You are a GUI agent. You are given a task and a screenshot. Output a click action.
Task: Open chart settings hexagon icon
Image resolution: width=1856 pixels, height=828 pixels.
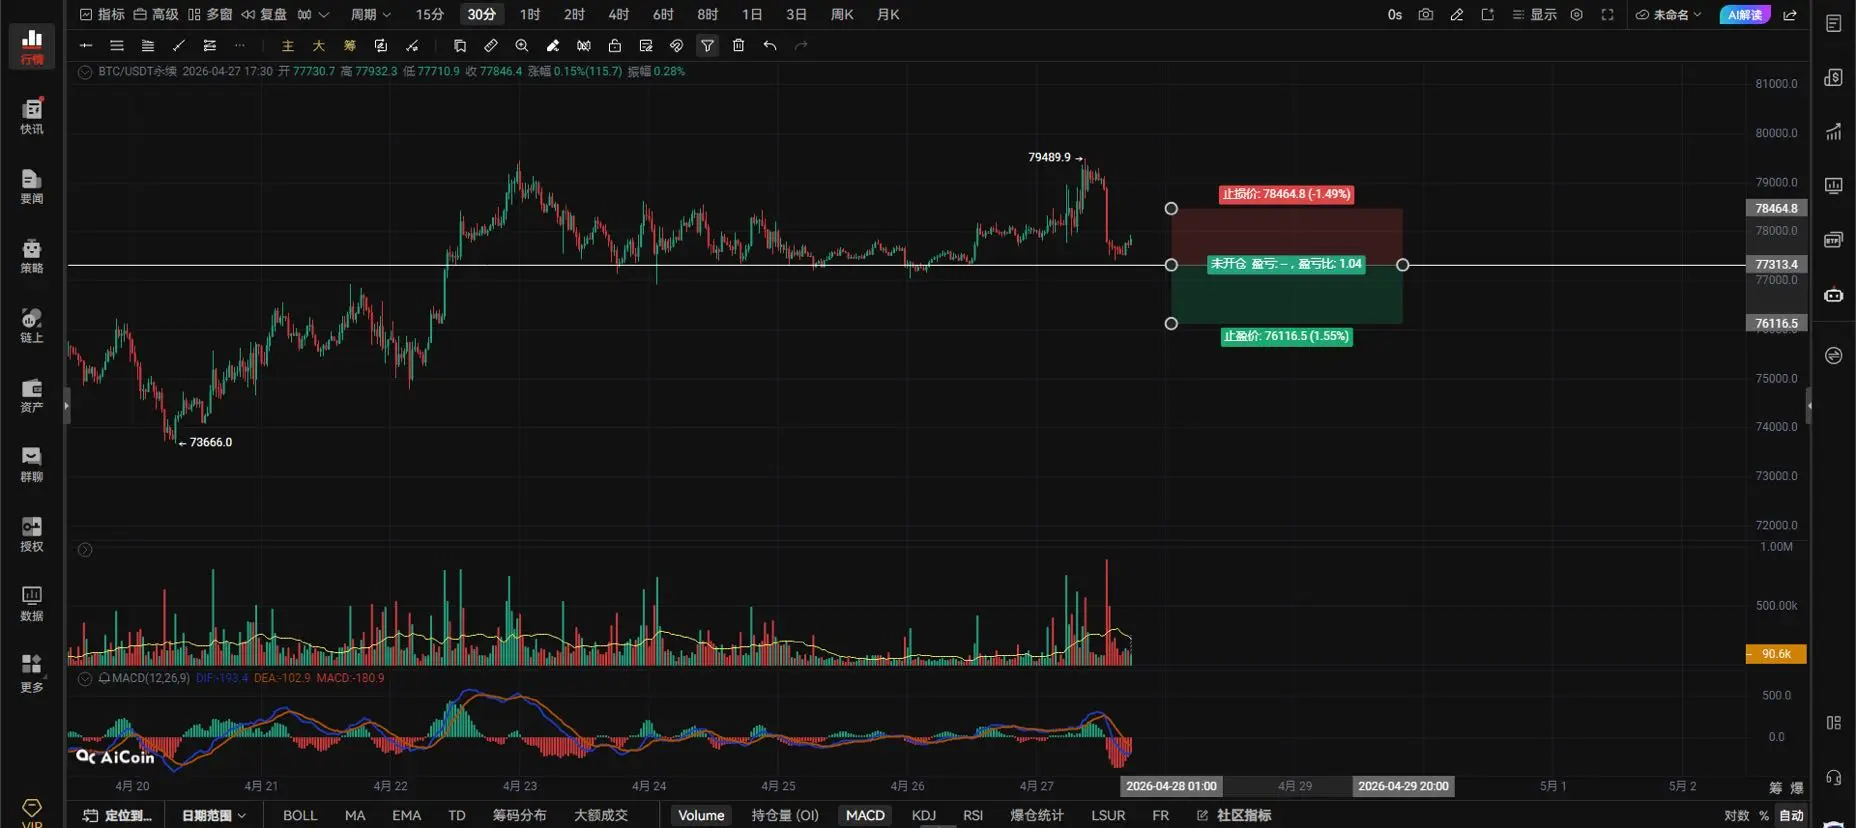pyautogui.click(x=1577, y=14)
